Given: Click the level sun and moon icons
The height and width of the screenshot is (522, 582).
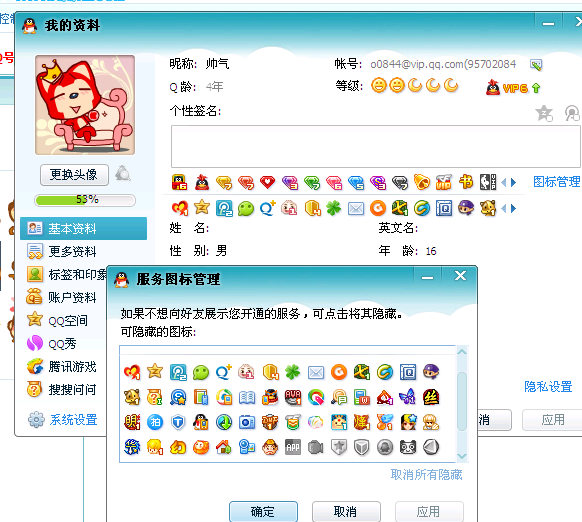Looking at the screenshot, I should pyautogui.click(x=415, y=85).
